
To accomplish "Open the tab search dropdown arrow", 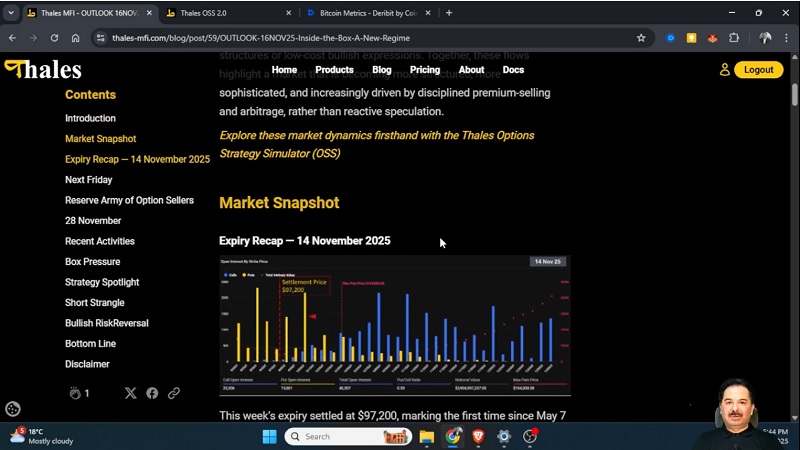I will [x=11, y=13].
